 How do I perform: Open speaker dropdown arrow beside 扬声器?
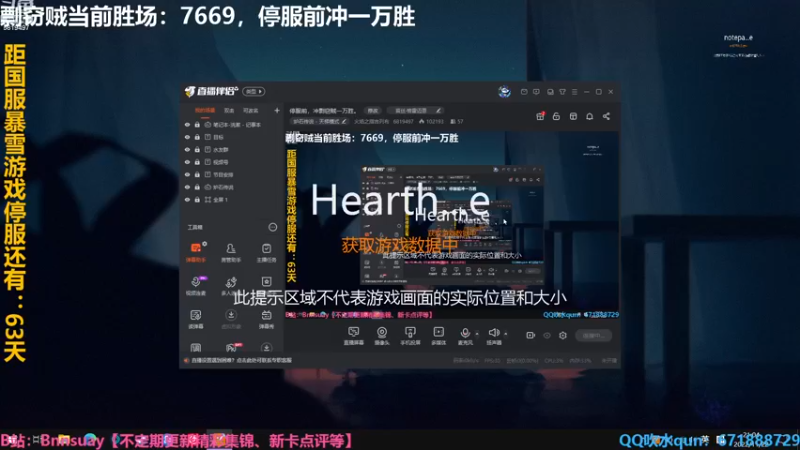coord(506,334)
